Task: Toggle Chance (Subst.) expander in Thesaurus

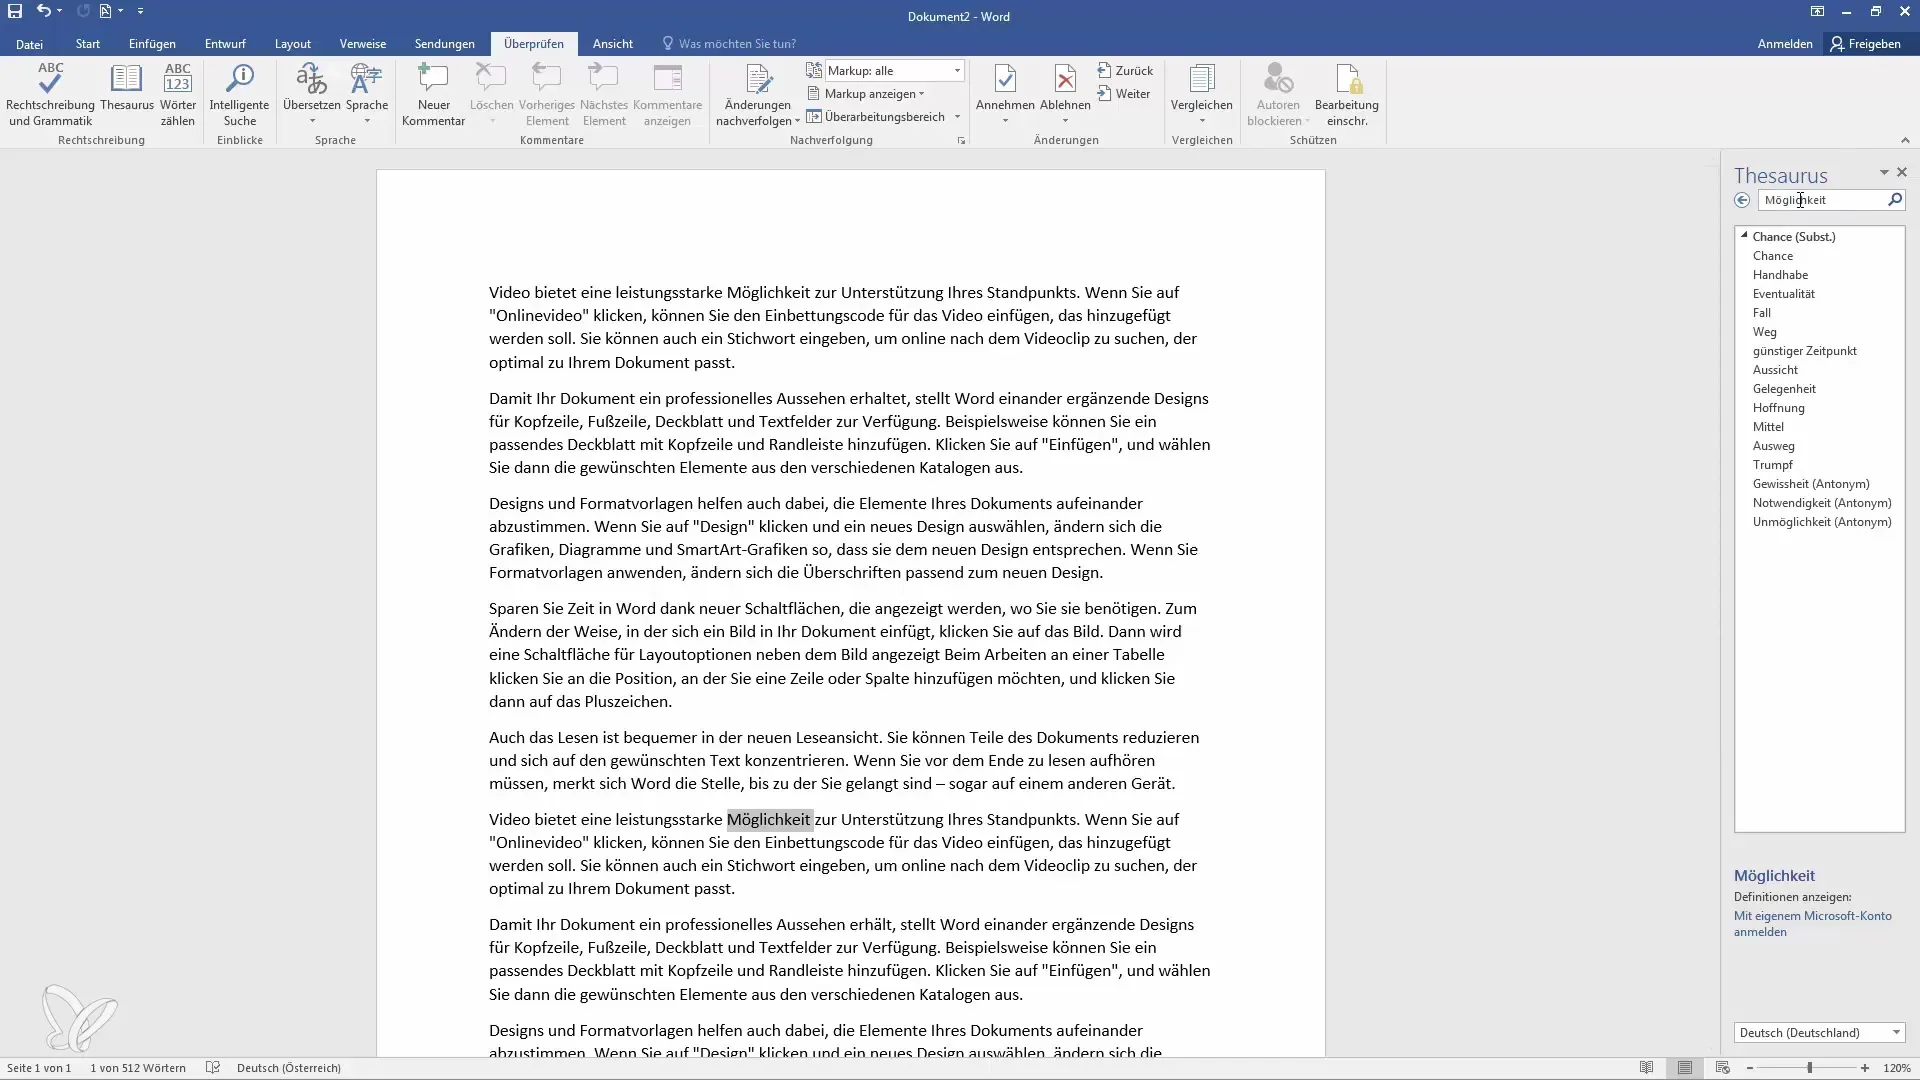Action: pyautogui.click(x=1745, y=235)
